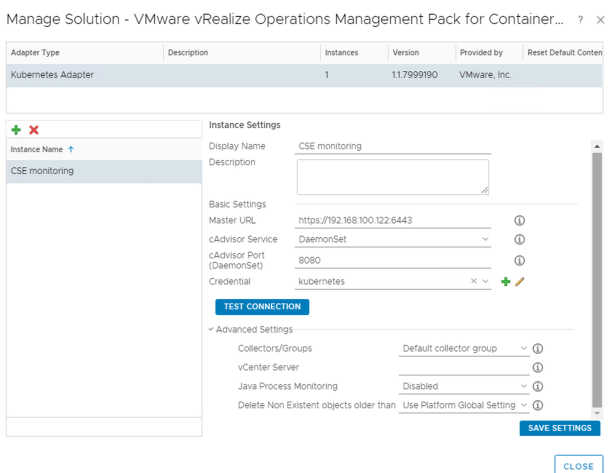This screenshot has height=473, width=615.
Task: Click Adapter Type column header
Action: pyautogui.click(x=85, y=53)
